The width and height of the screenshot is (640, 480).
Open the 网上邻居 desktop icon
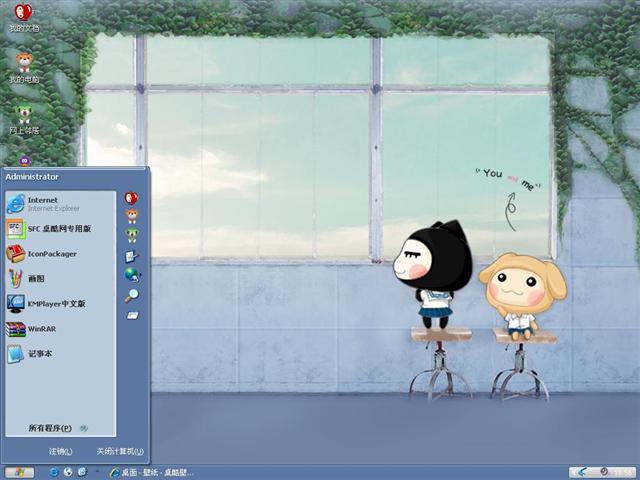[x=24, y=120]
